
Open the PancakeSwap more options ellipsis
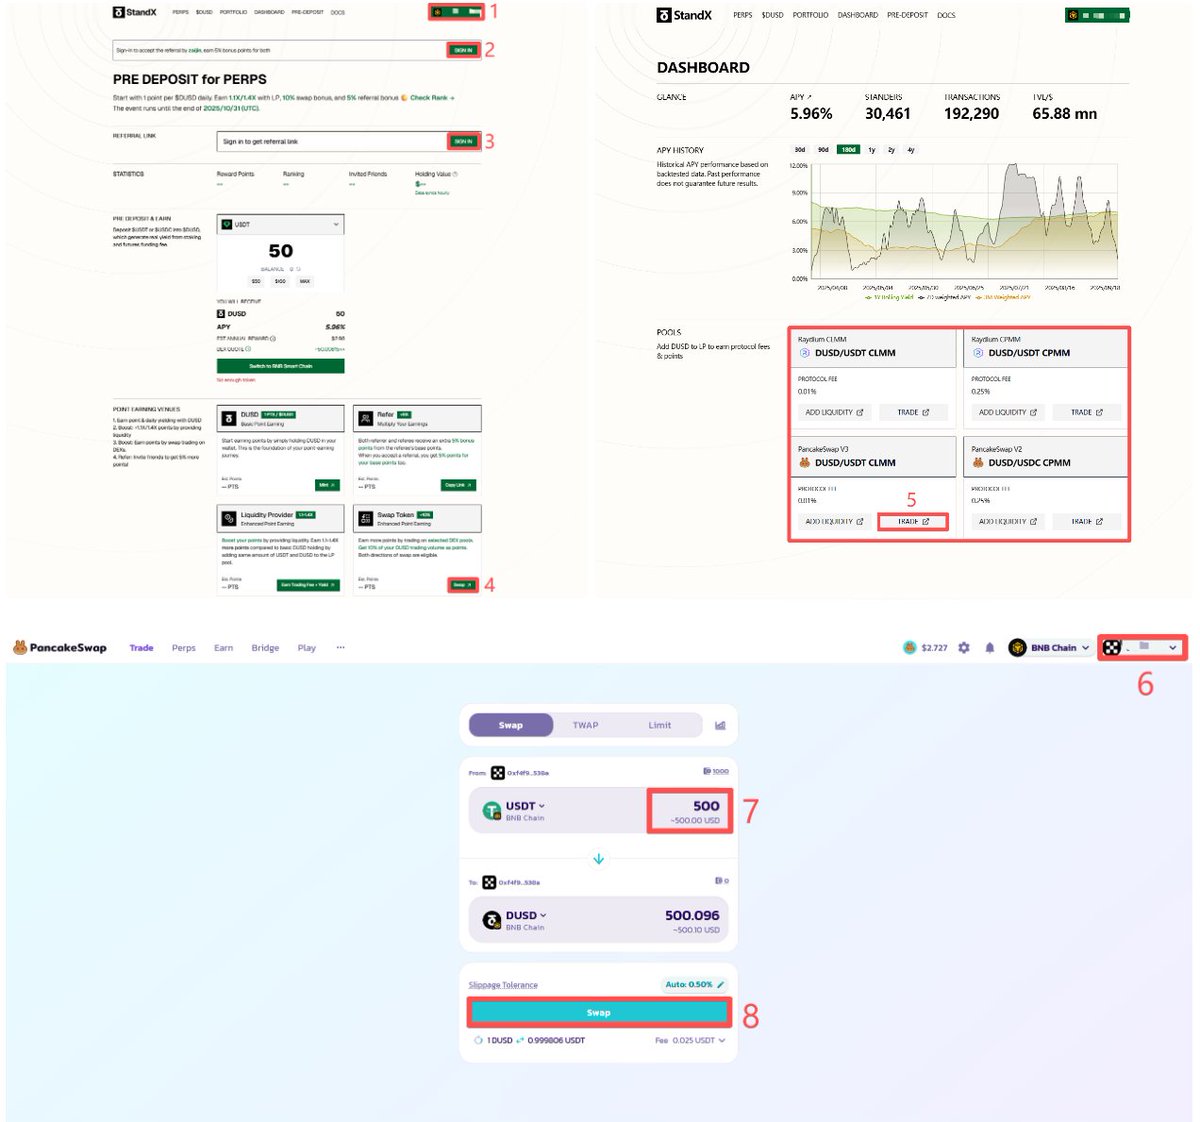[340, 648]
